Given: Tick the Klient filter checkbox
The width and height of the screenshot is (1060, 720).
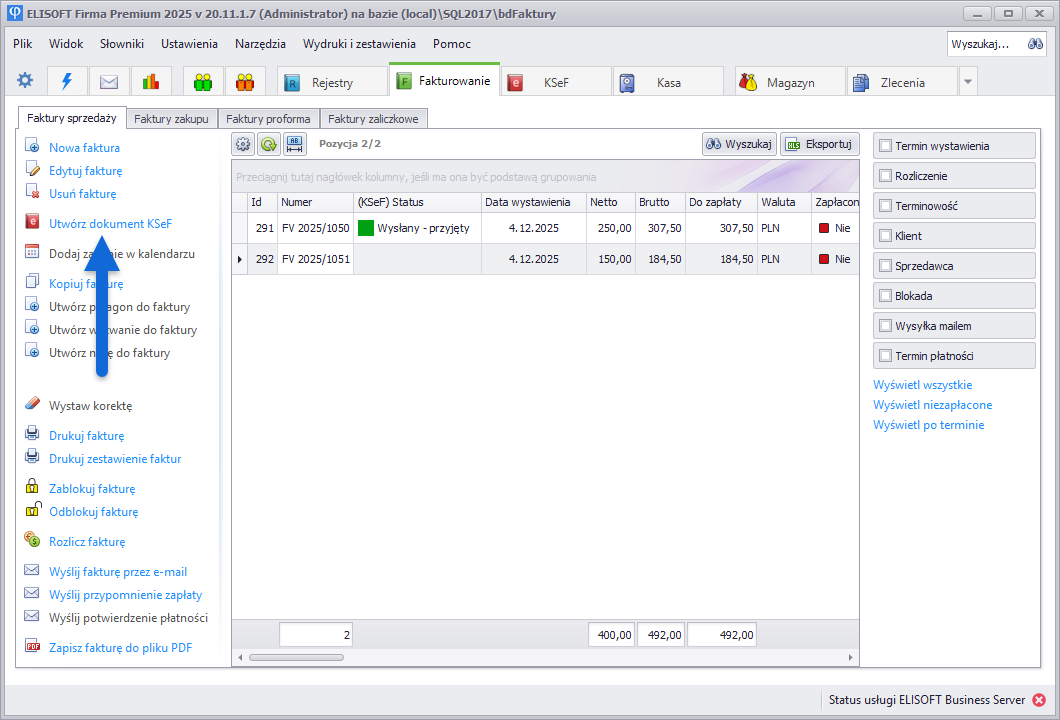Looking at the screenshot, I should (885, 236).
